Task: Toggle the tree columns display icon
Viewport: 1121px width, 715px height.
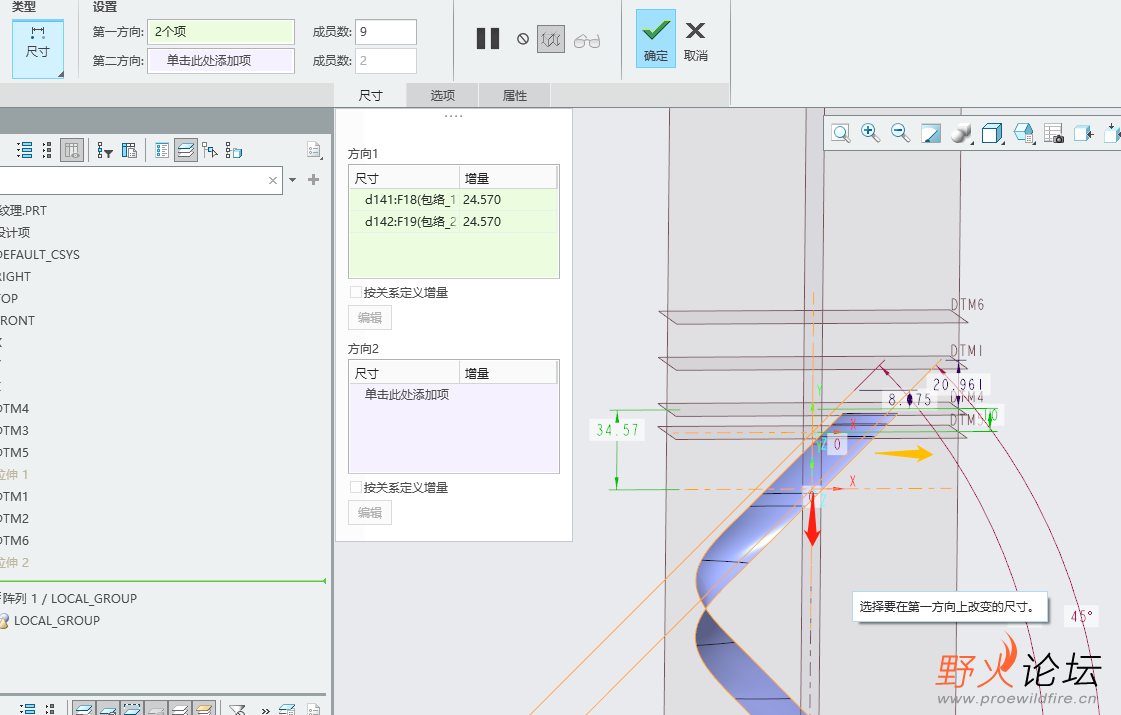Action: tap(71, 150)
